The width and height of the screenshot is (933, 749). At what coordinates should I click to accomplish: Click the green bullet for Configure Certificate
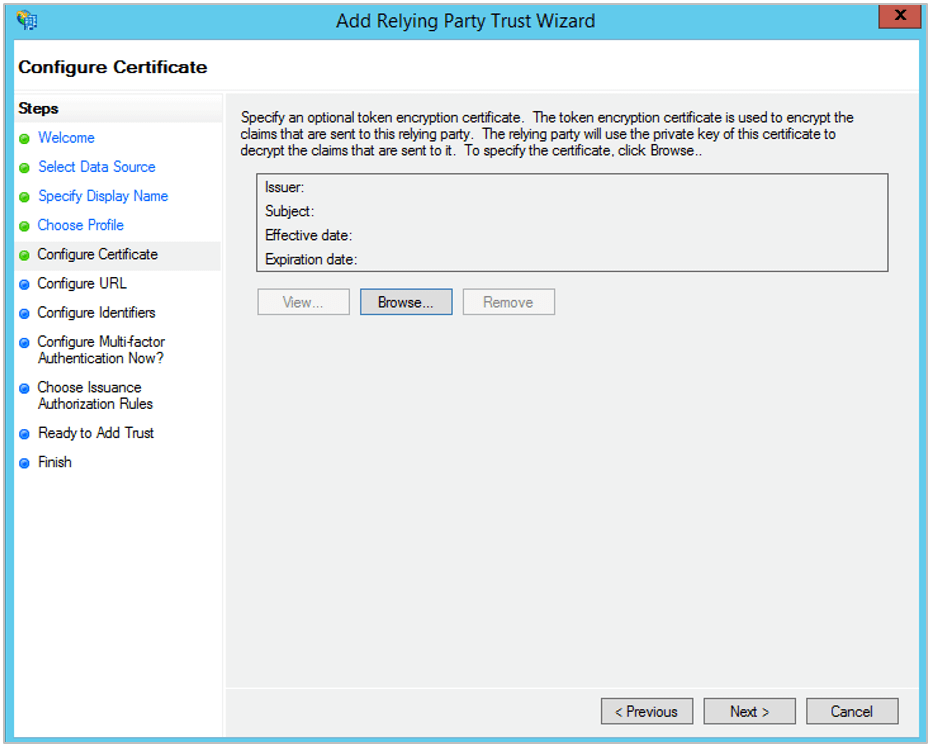25,255
